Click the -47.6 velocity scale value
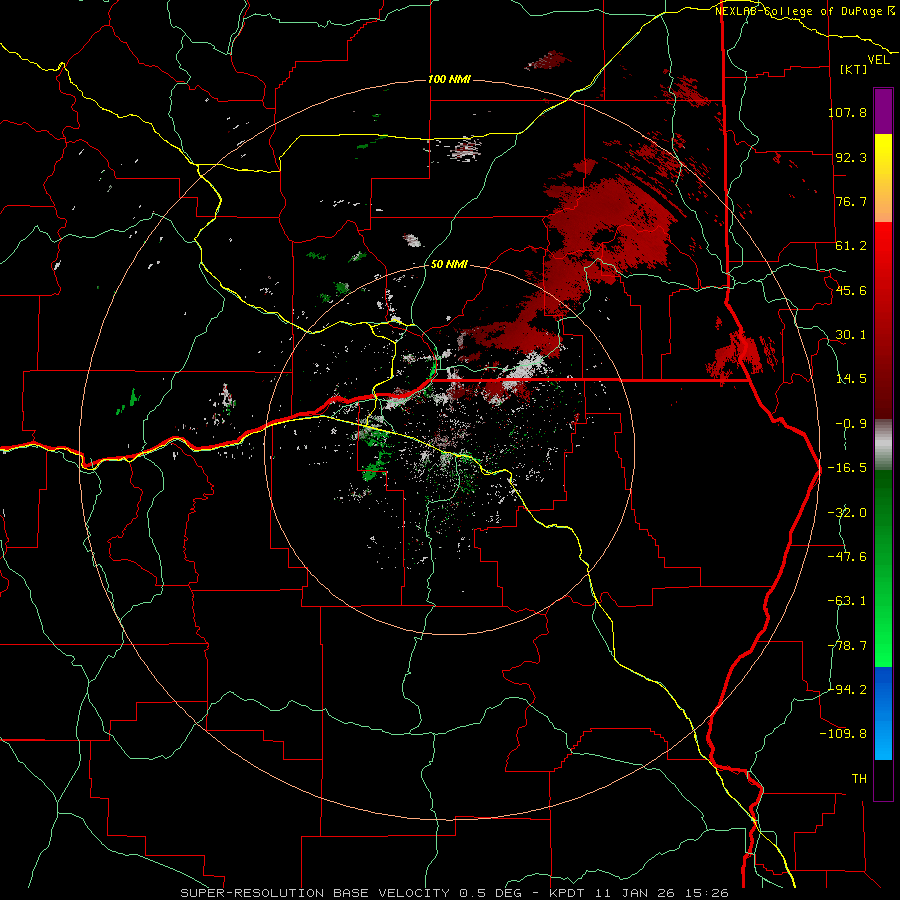Screen dimensions: 900x900 coord(847,557)
